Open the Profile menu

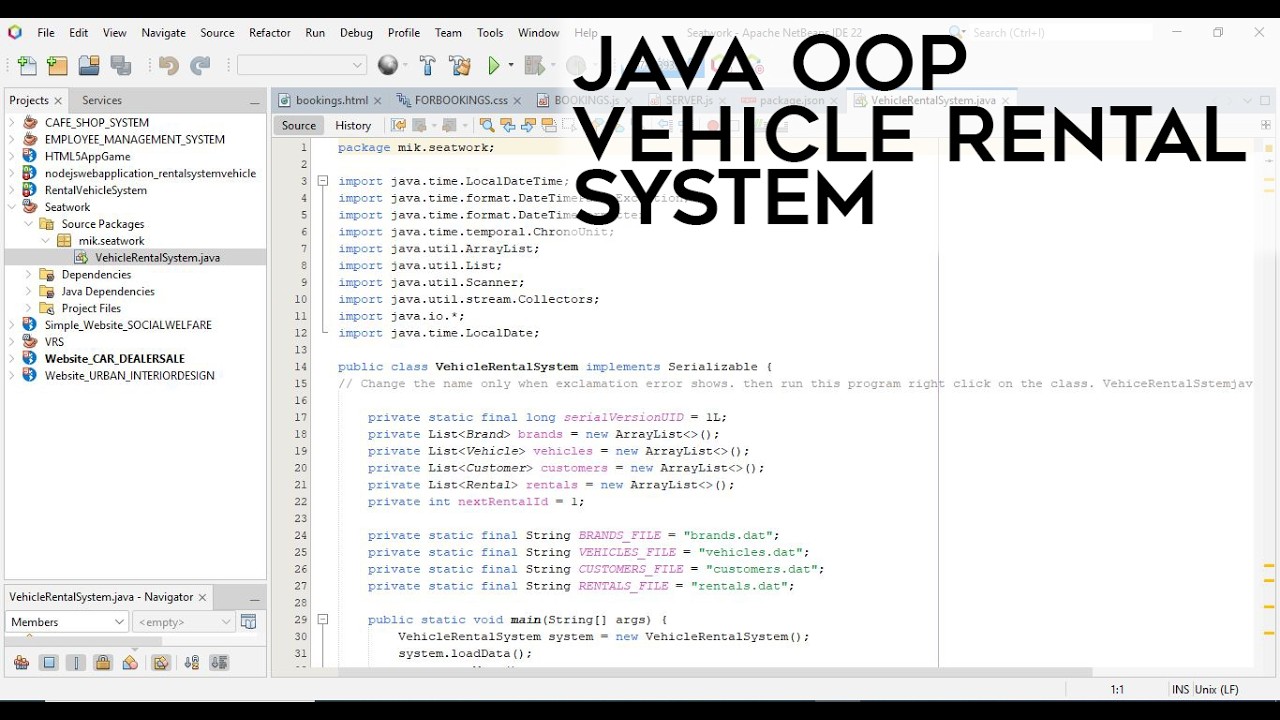(x=404, y=33)
